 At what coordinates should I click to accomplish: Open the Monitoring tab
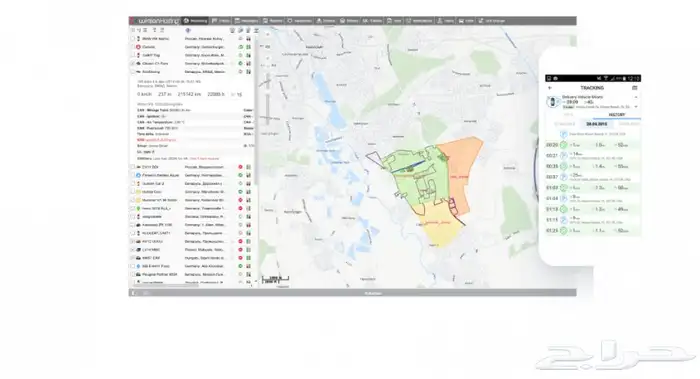pos(196,21)
